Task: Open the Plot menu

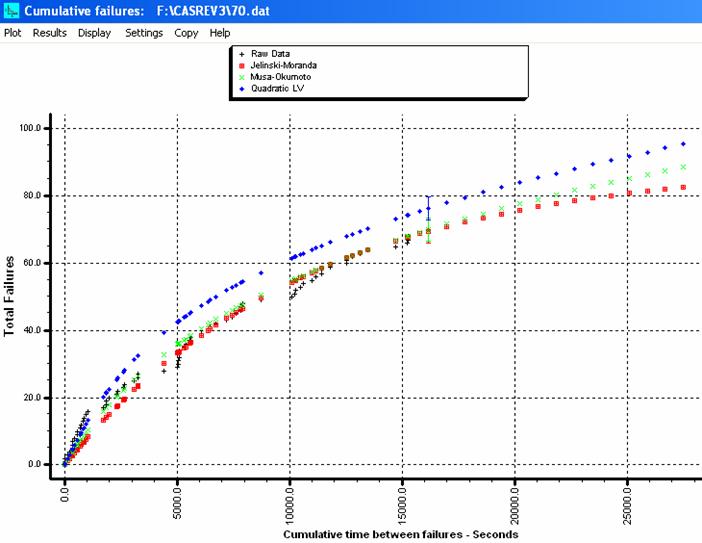Action: click(13, 33)
